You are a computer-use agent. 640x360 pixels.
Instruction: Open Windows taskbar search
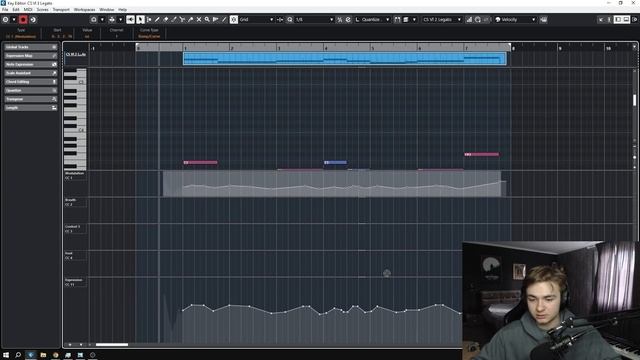point(18,355)
